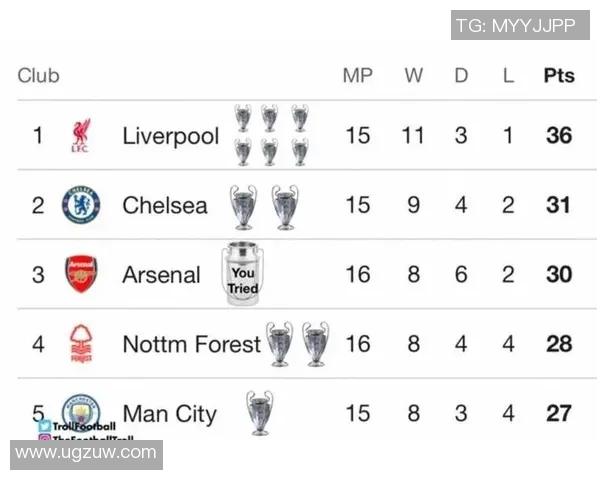Select the MP column header
This screenshot has width=600, height=480.
point(357,76)
